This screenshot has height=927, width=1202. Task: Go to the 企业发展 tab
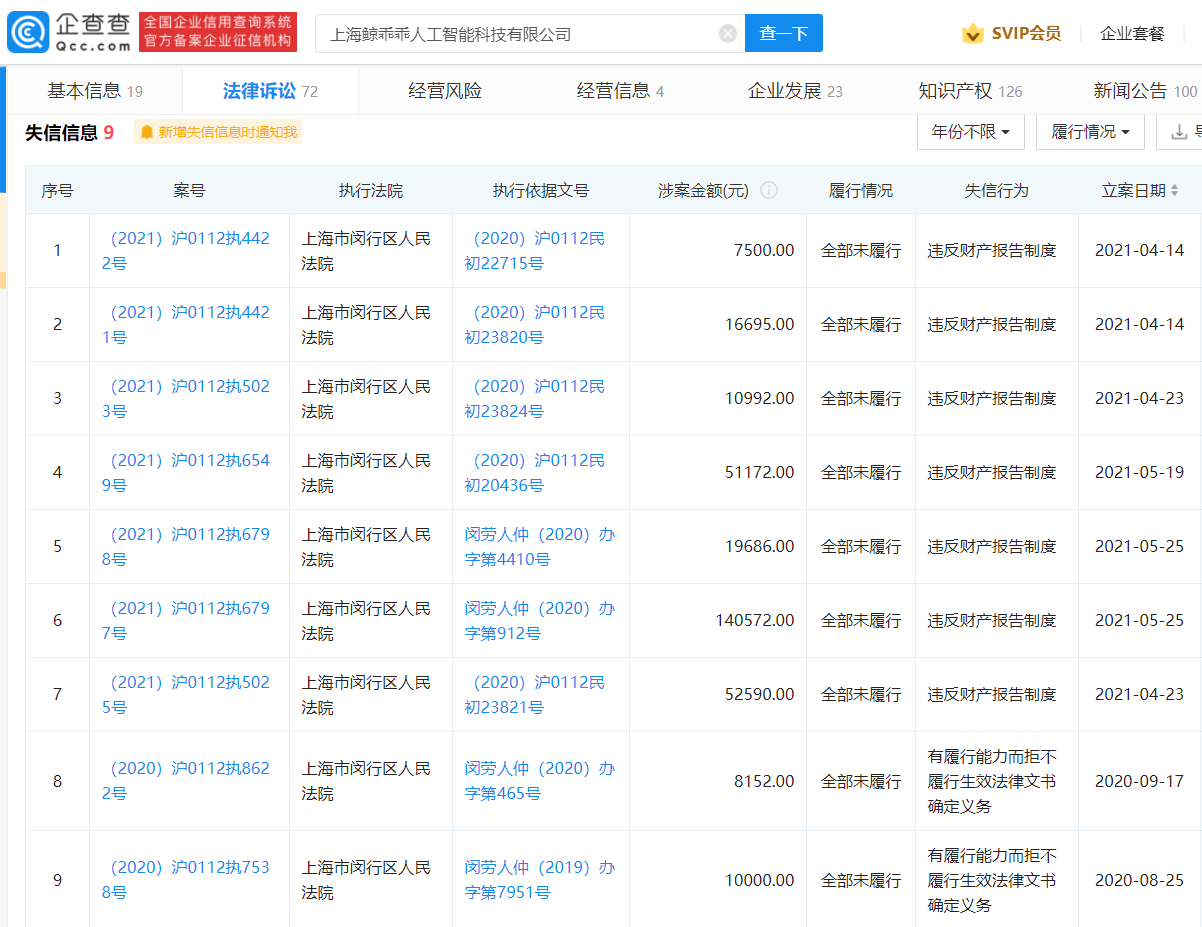[795, 91]
